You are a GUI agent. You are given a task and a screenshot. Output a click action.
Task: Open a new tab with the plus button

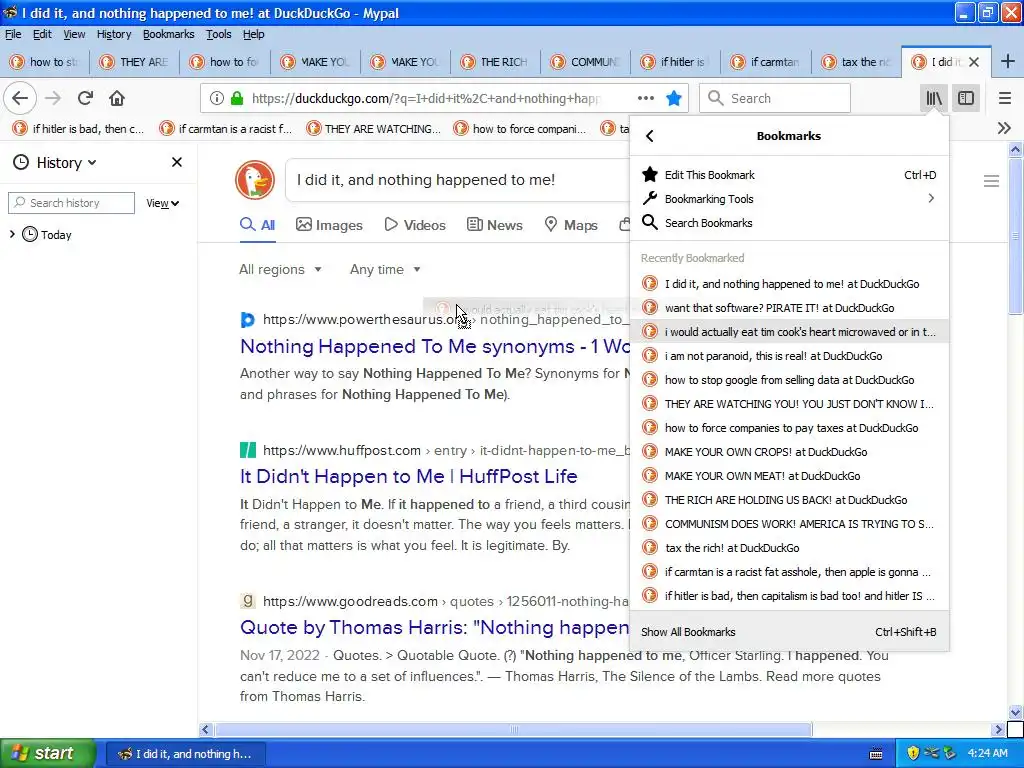tap(1007, 61)
